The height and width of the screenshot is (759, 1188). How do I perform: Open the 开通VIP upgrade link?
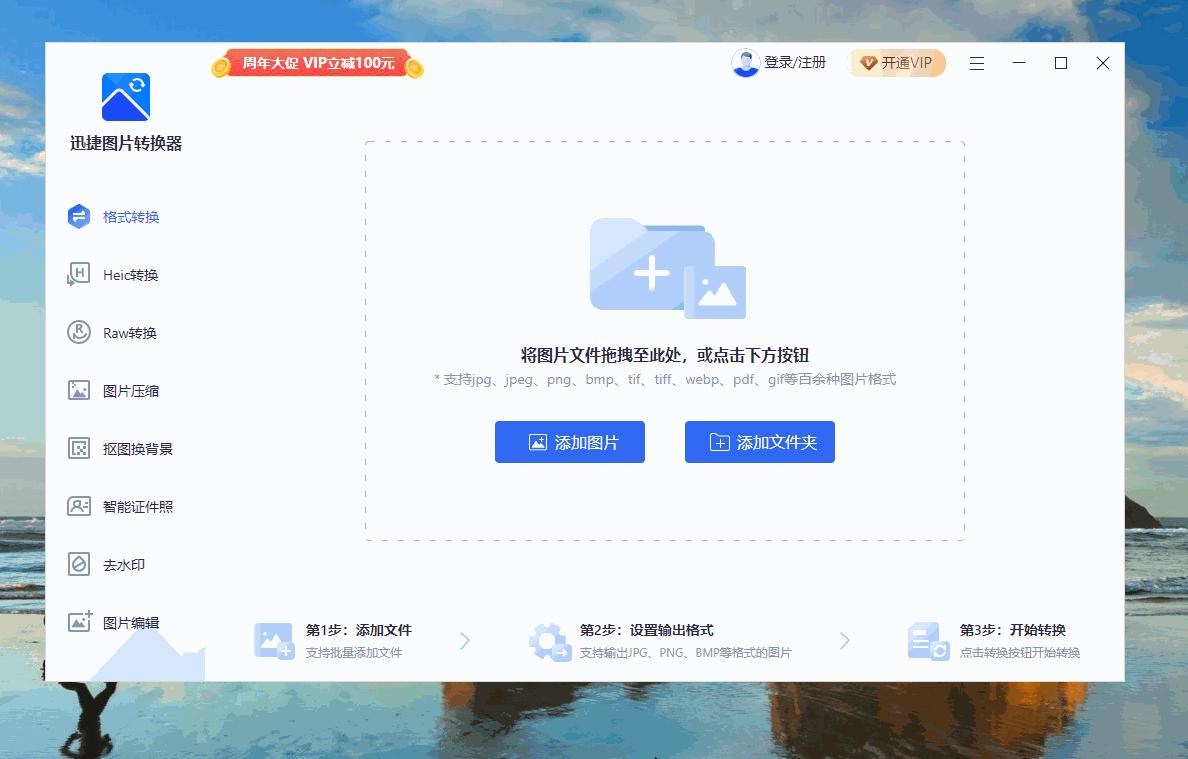tap(897, 62)
